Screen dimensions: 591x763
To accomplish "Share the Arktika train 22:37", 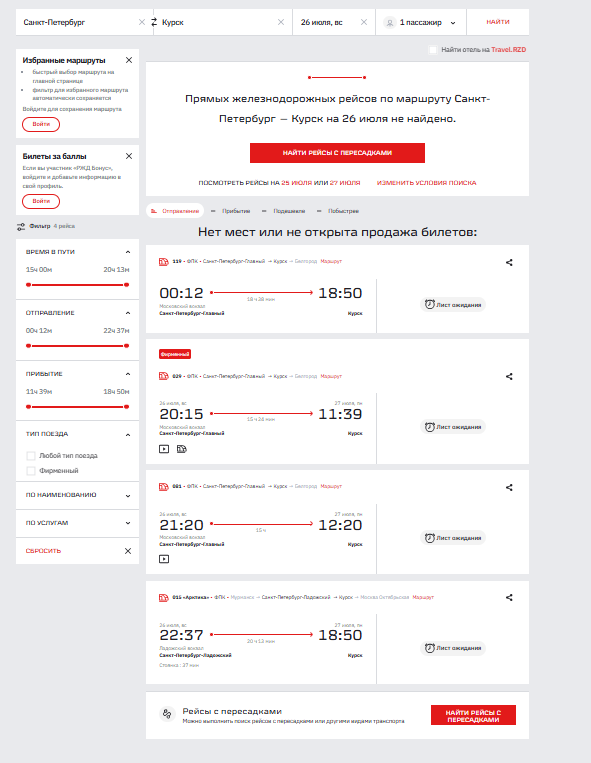I will click(509, 597).
